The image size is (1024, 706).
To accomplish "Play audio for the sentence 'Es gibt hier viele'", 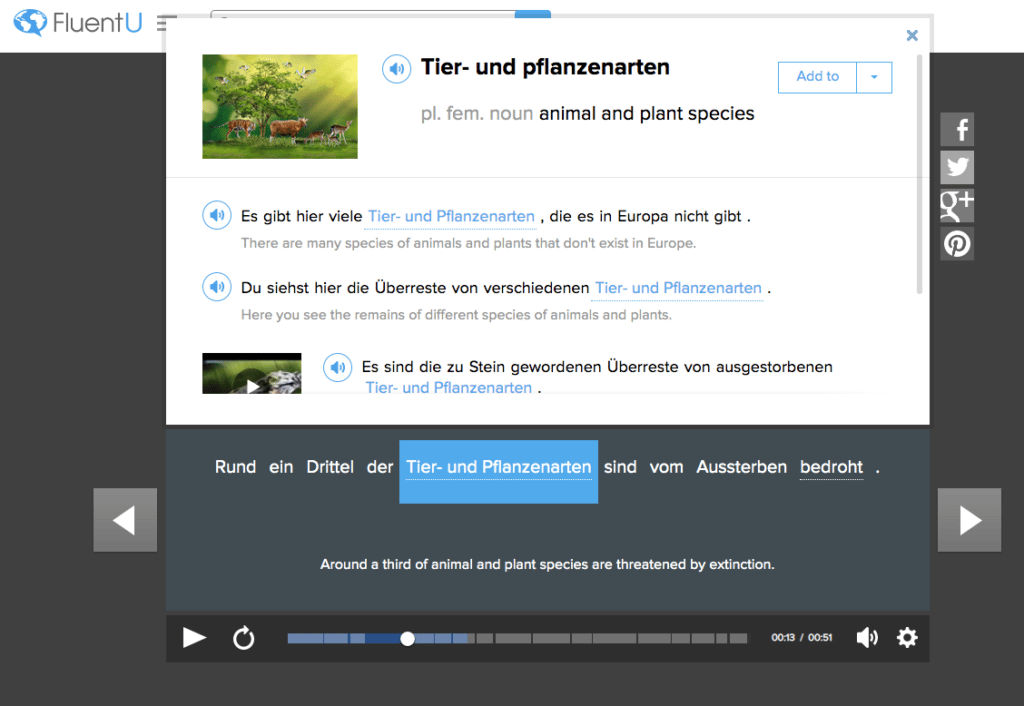I will pyautogui.click(x=217, y=215).
